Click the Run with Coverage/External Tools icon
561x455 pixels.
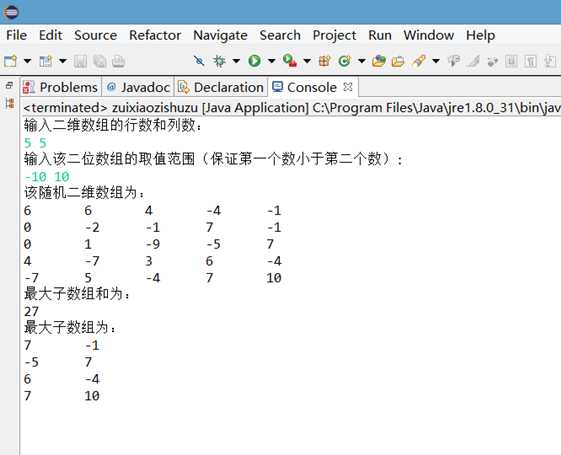(x=290, y=60)
